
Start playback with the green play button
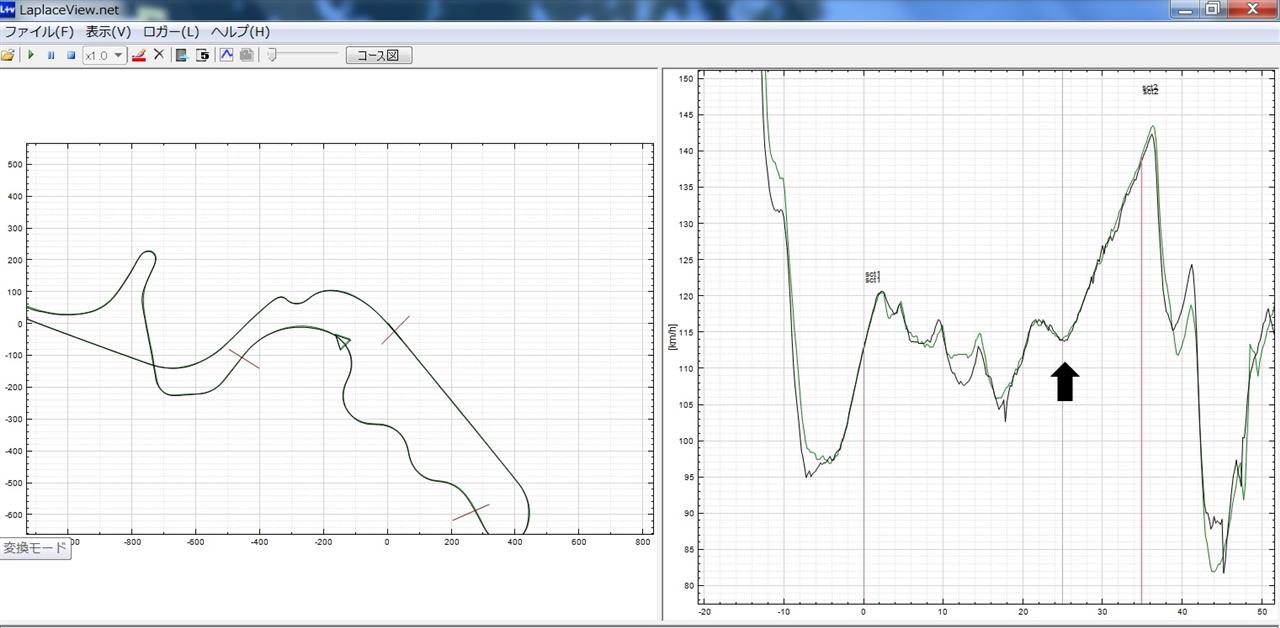pyautogui.click(x=31, y=55)
